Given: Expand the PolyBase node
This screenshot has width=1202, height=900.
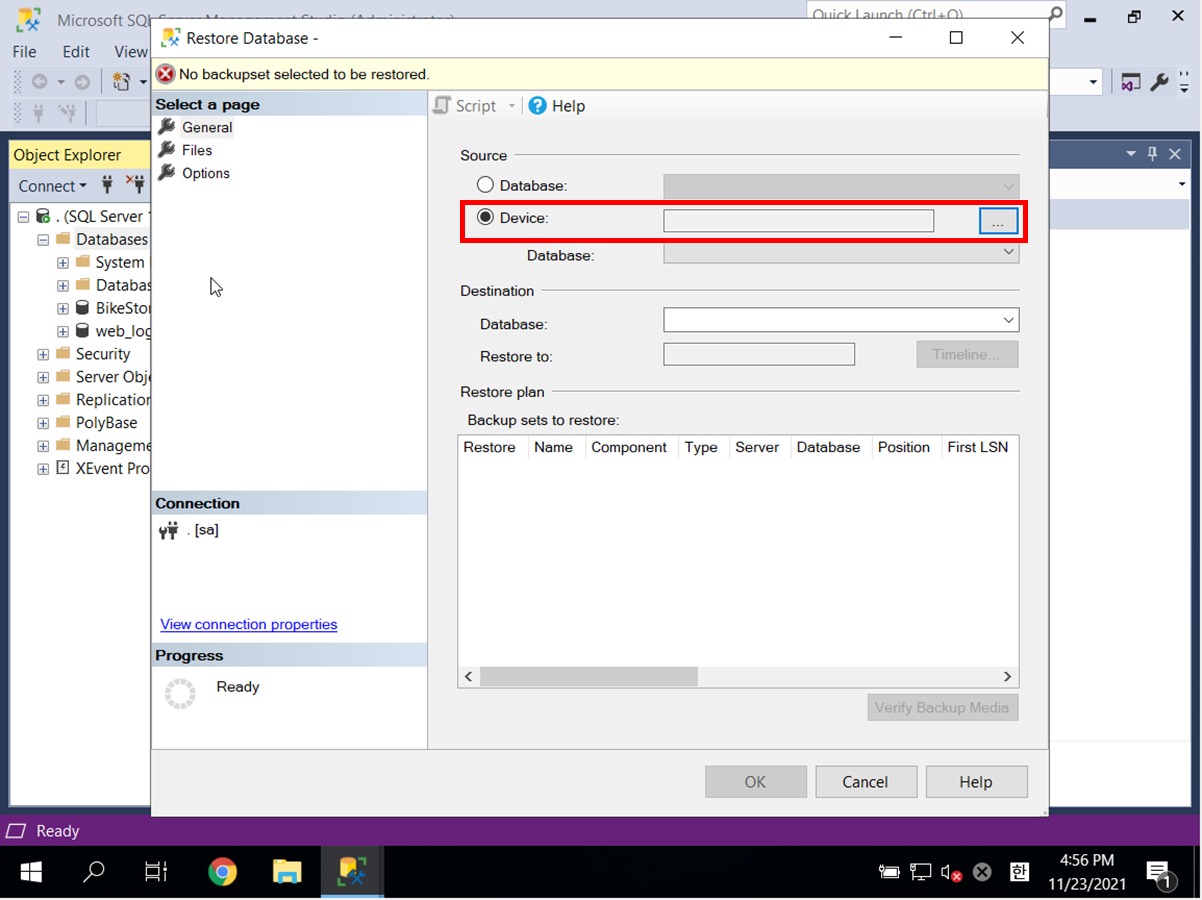Looking at the screenshot, I should (x=43, y=423).
